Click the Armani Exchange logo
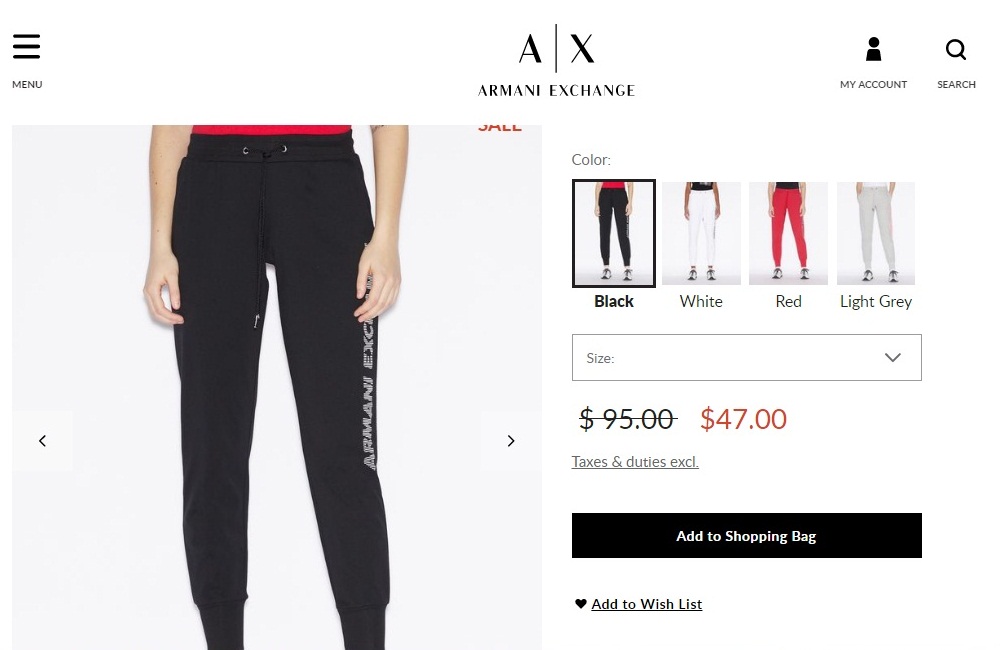 pyautogui.click(x=556, y=61)
